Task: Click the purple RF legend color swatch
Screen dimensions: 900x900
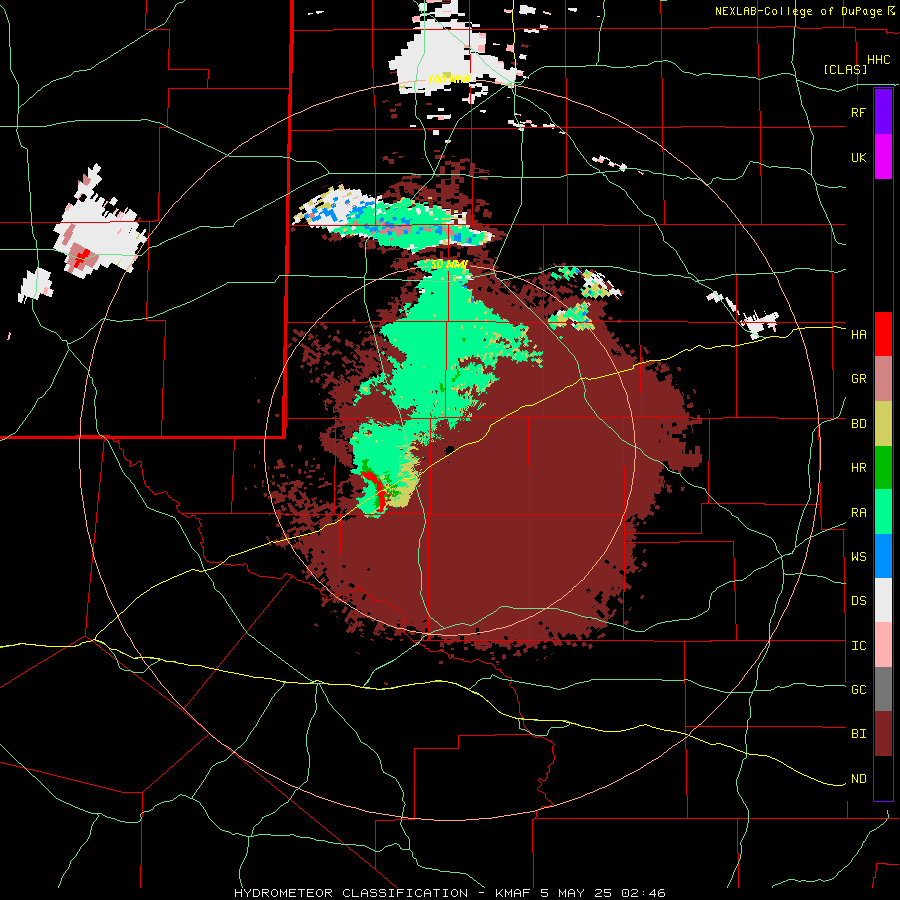Action: [883, 112]
